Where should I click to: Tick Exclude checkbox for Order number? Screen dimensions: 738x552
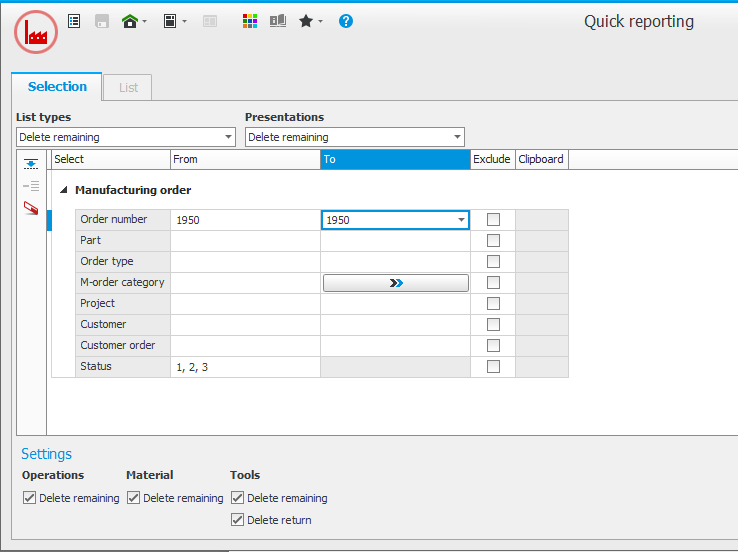tap(493, 220)
